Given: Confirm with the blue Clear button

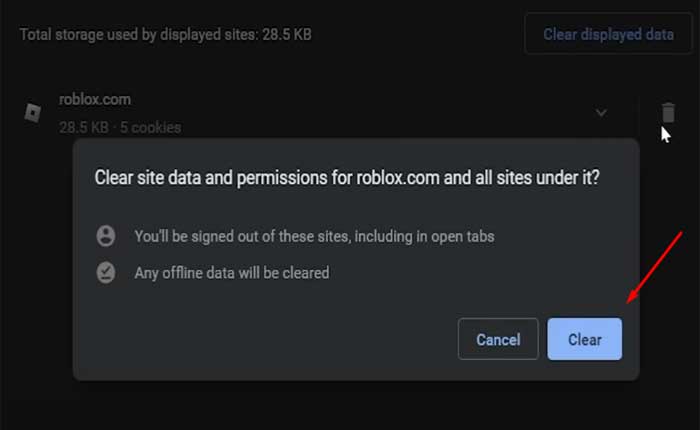Looking at the screenshot, I should 584,339.
